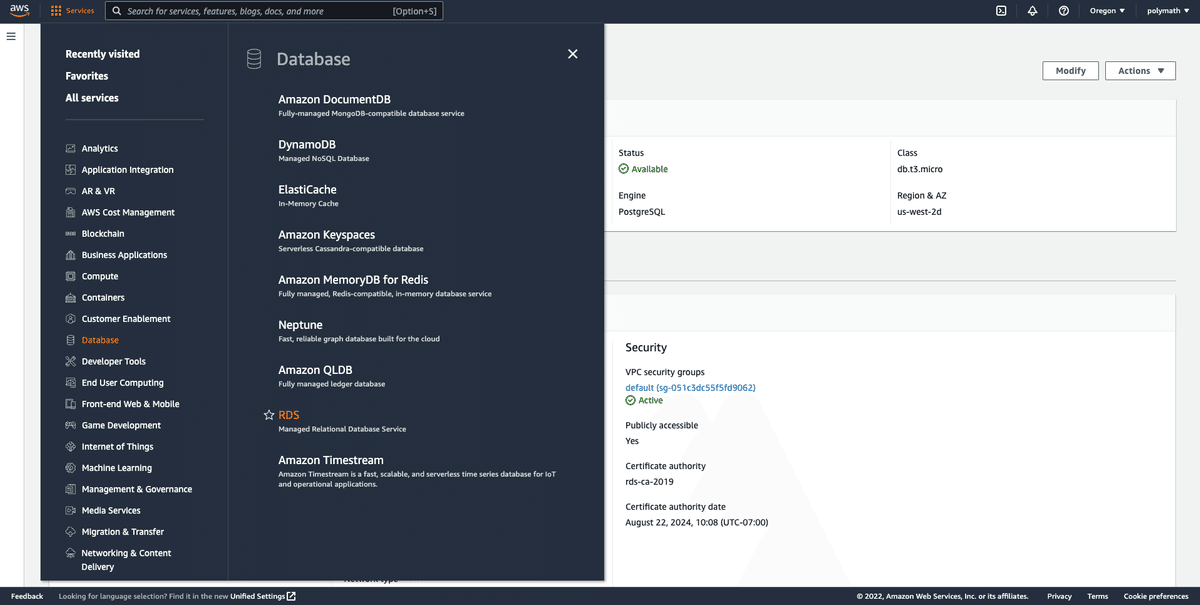Click the Compute category icon
The width and height of the screenshot is (1200, 605).
coord(71,276)
